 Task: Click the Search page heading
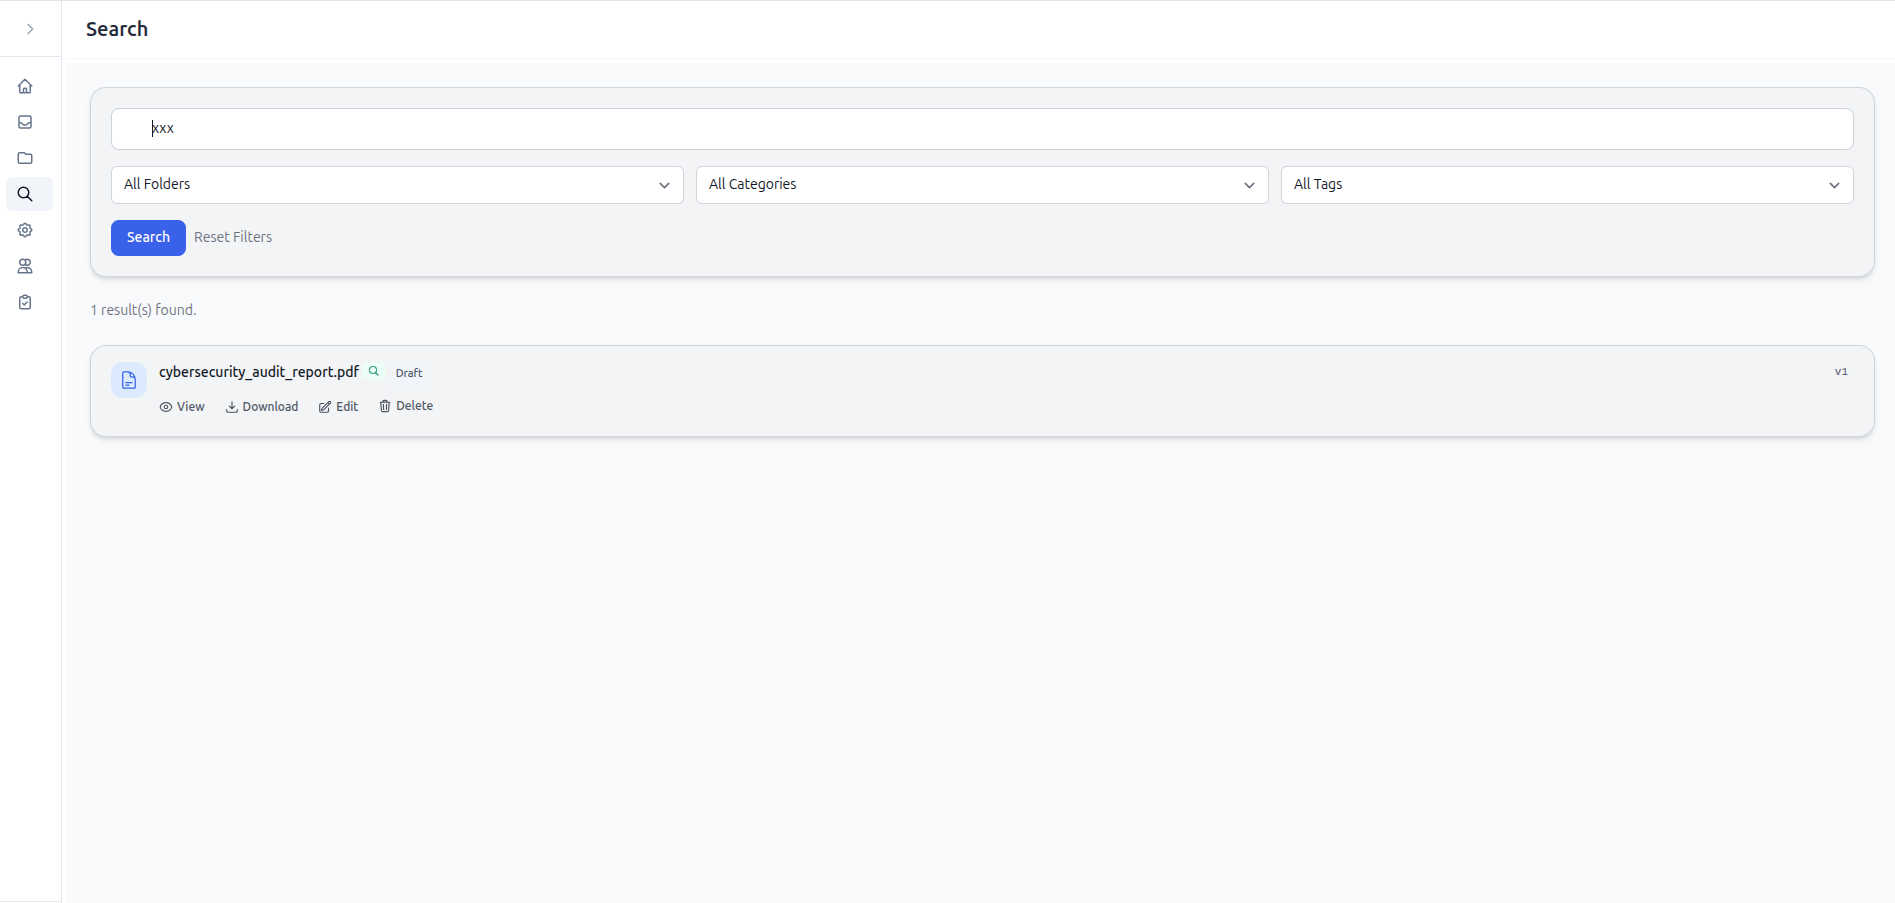(117, 29)
